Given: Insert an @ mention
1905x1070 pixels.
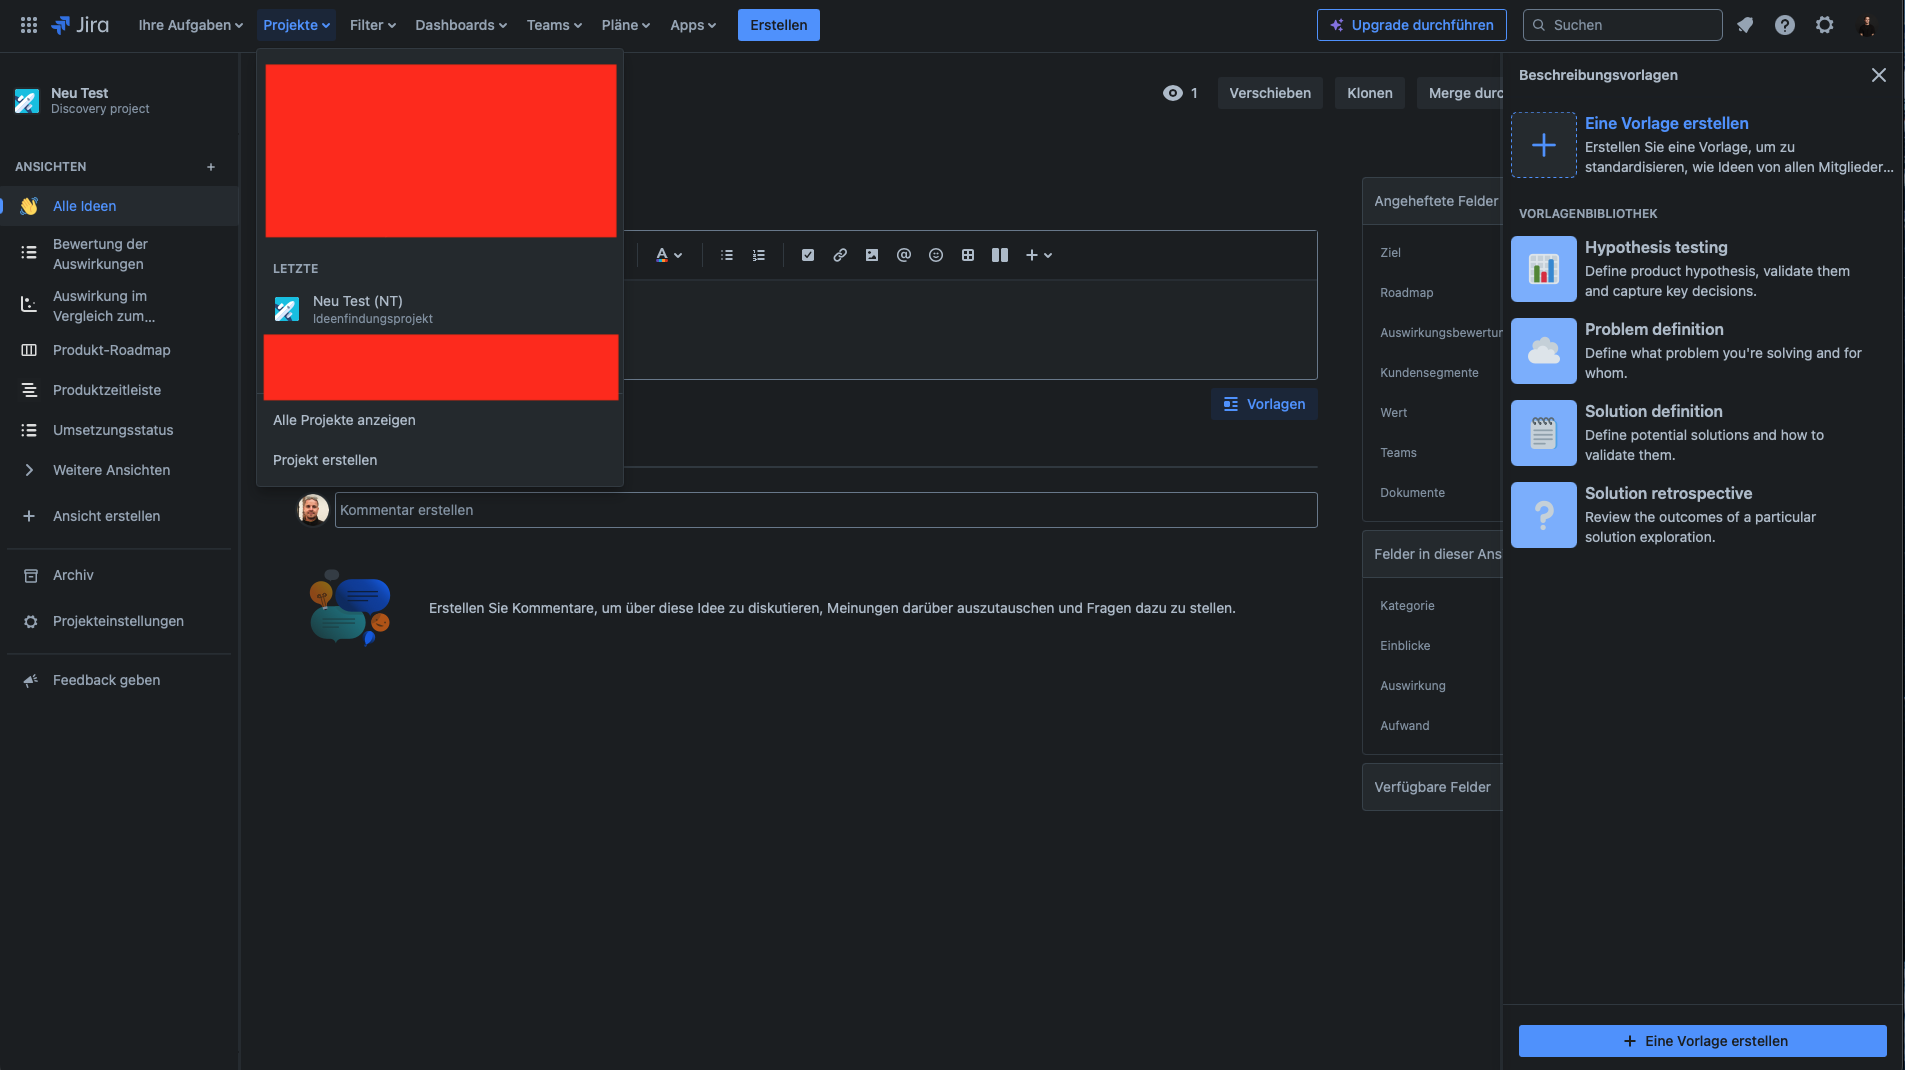Looking at the screenshot, I should click(904, 255).
